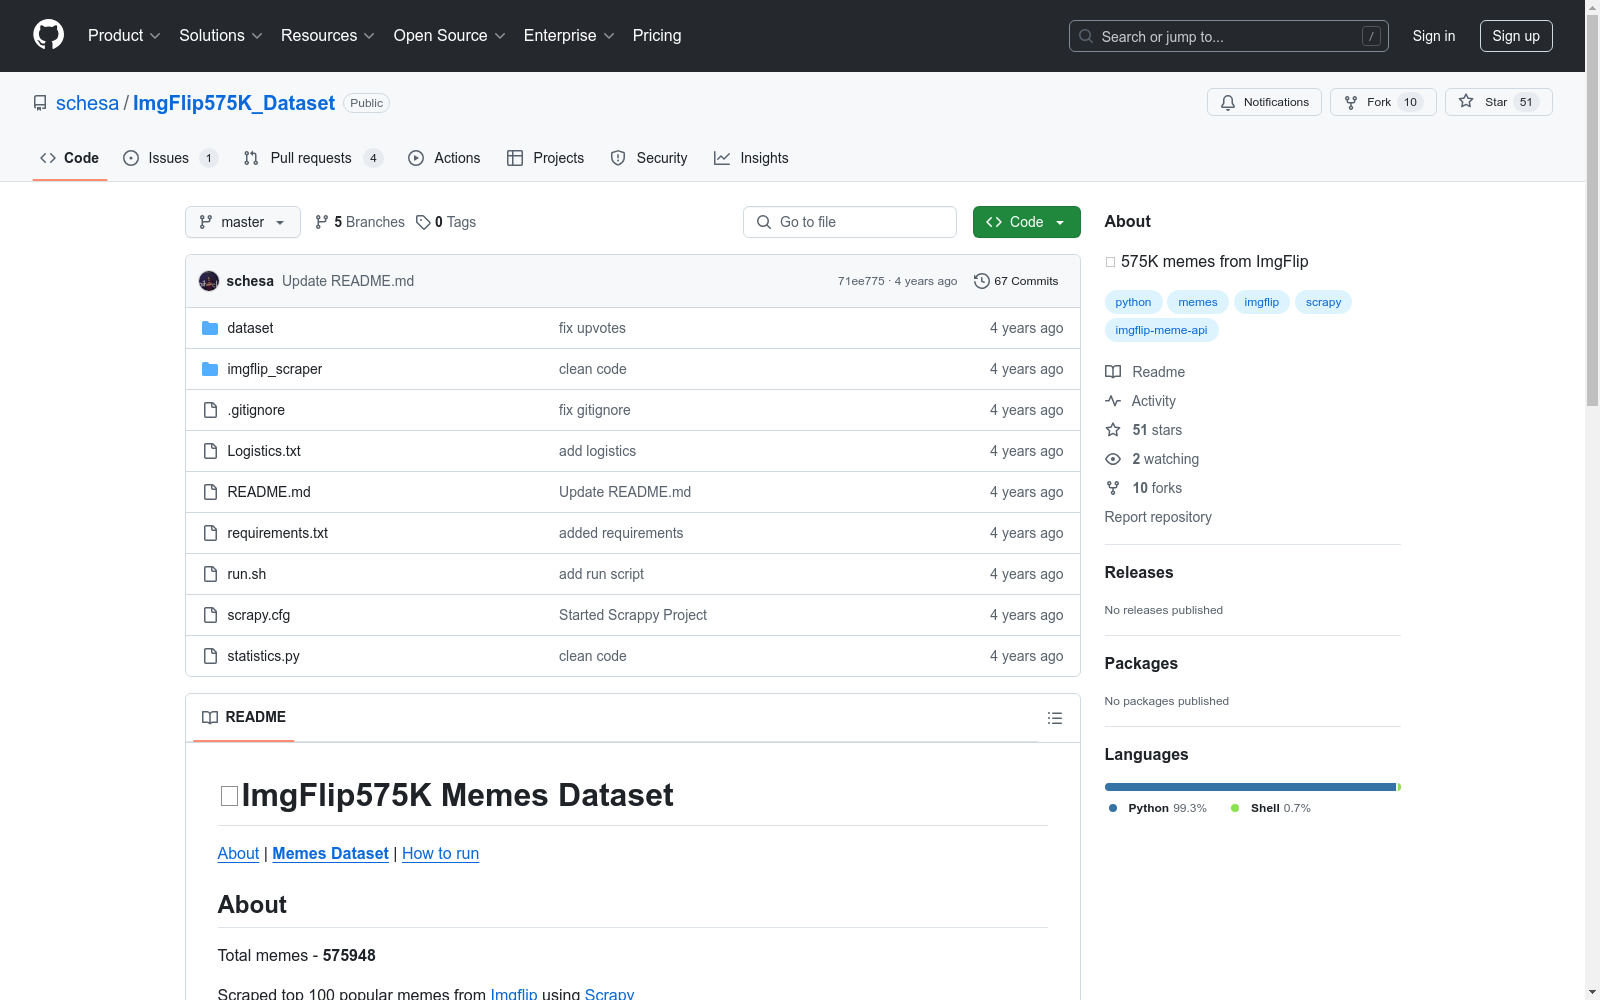Screen dimensions: 1600x1000
Task: Expand the Open Source menu
Action: coord(450,35)
